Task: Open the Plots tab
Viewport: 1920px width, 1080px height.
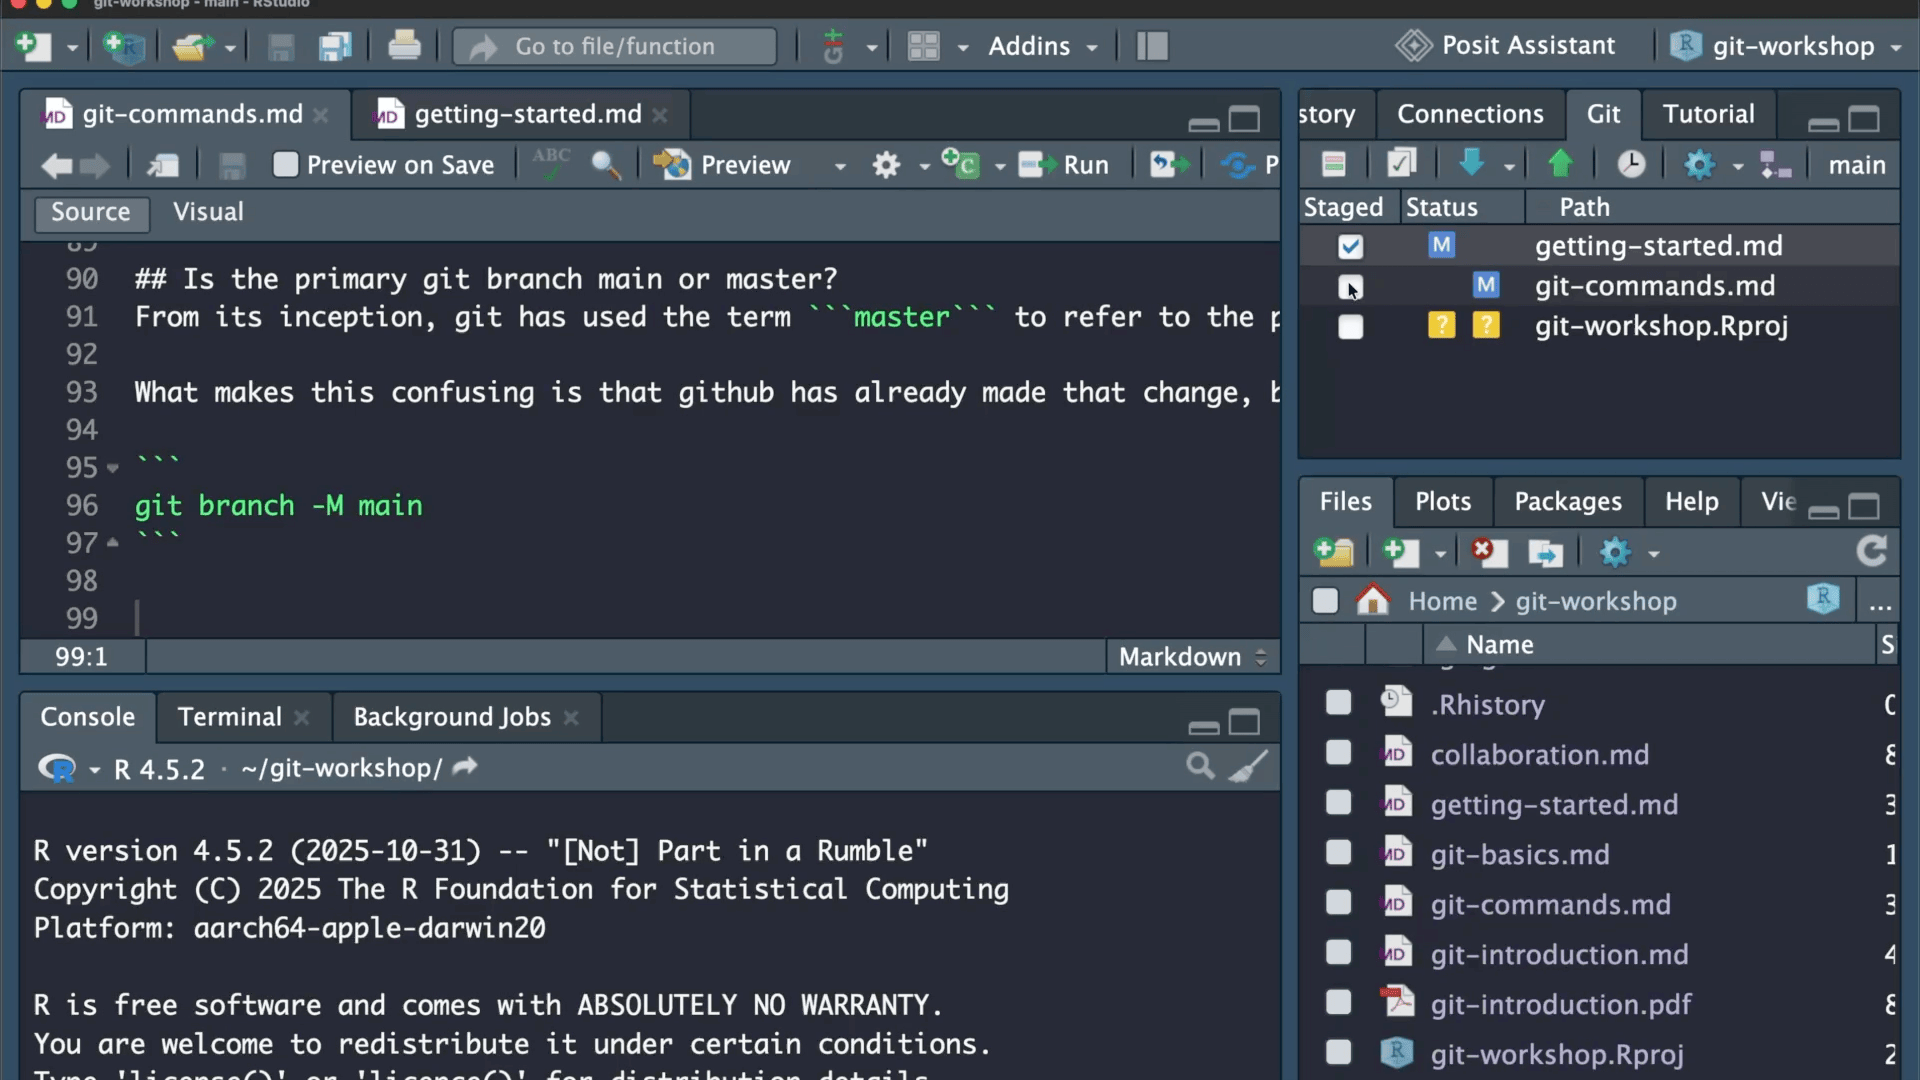Action: [x=1443, y=501]
